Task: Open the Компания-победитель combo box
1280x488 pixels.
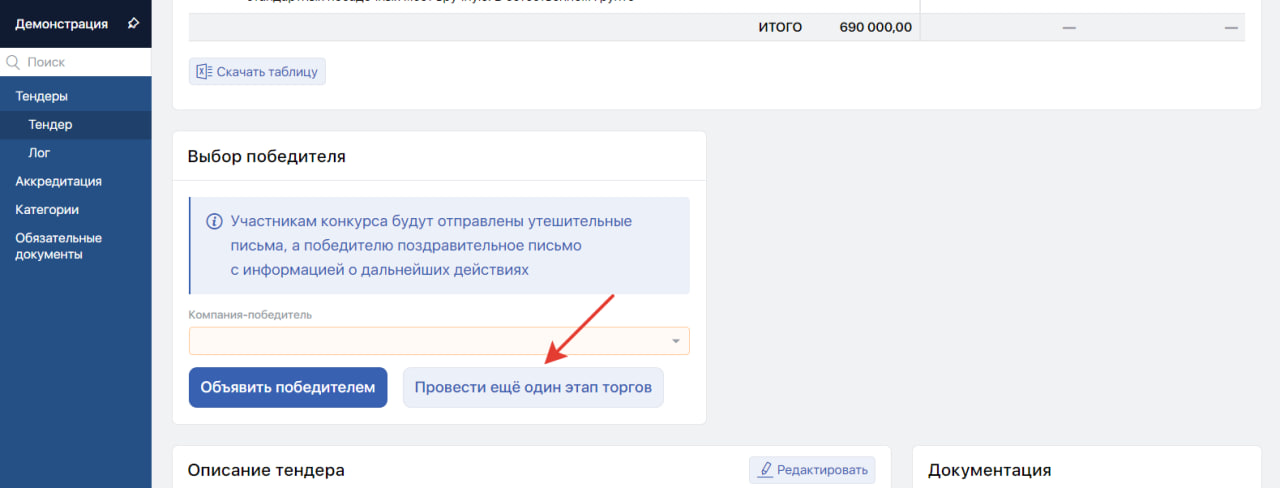Action: (x=428, y=341)
